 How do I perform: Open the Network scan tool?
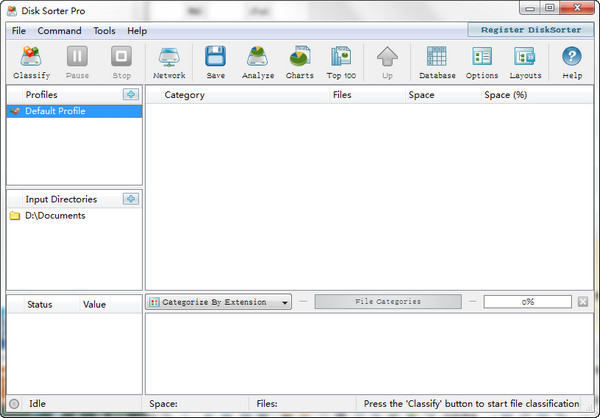click(169, 62)
